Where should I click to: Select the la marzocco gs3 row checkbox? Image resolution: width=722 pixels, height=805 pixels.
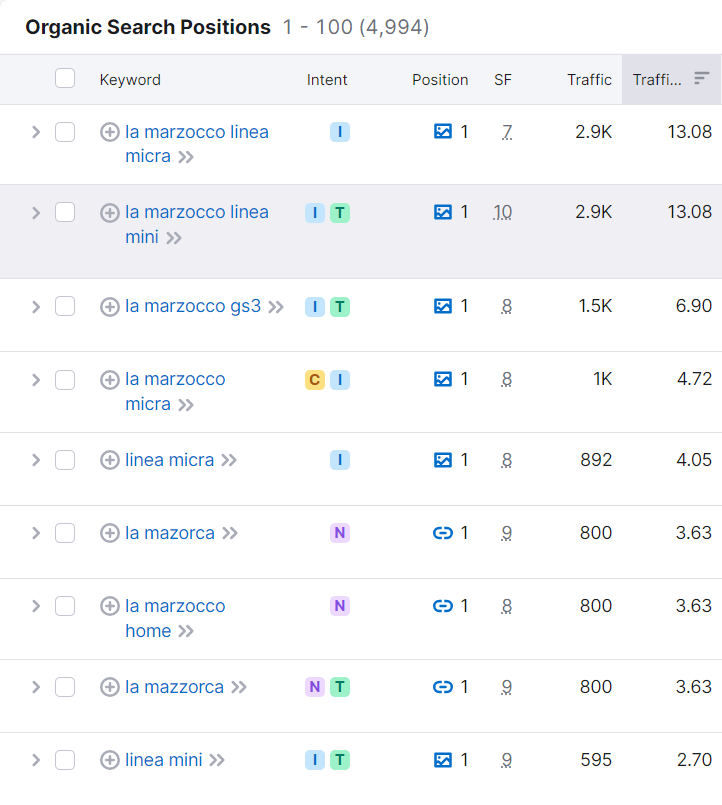65,306
